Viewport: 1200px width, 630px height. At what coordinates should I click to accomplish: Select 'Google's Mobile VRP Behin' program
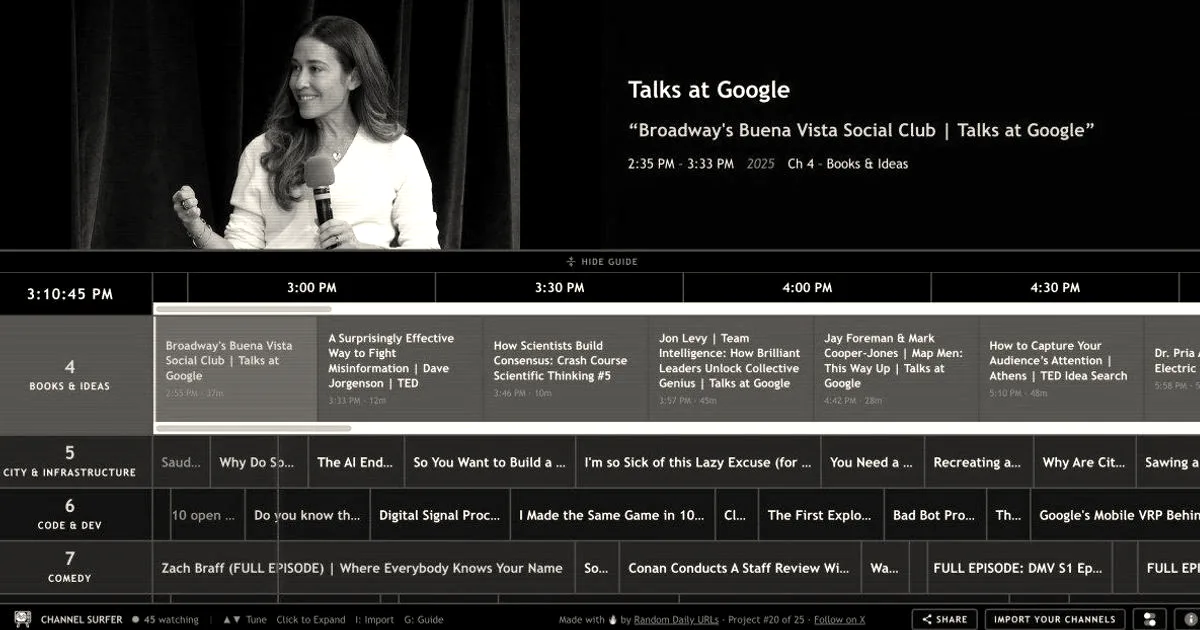(x=1115, y=515)
